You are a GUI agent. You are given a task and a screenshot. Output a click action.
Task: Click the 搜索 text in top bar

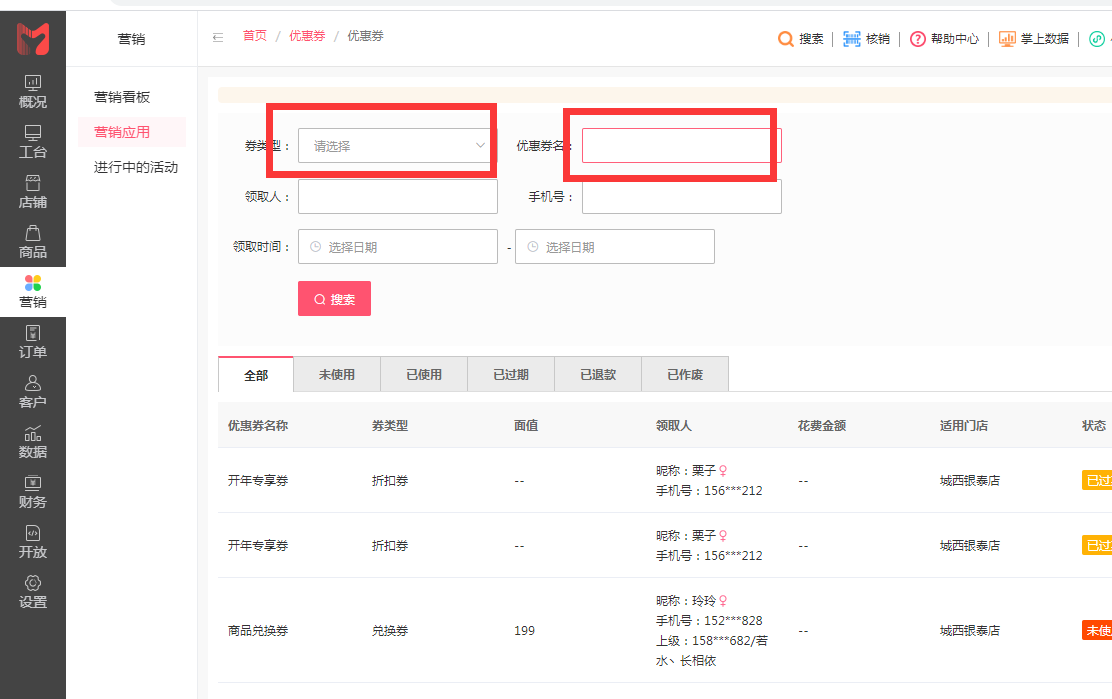click(x=811, y=38)
